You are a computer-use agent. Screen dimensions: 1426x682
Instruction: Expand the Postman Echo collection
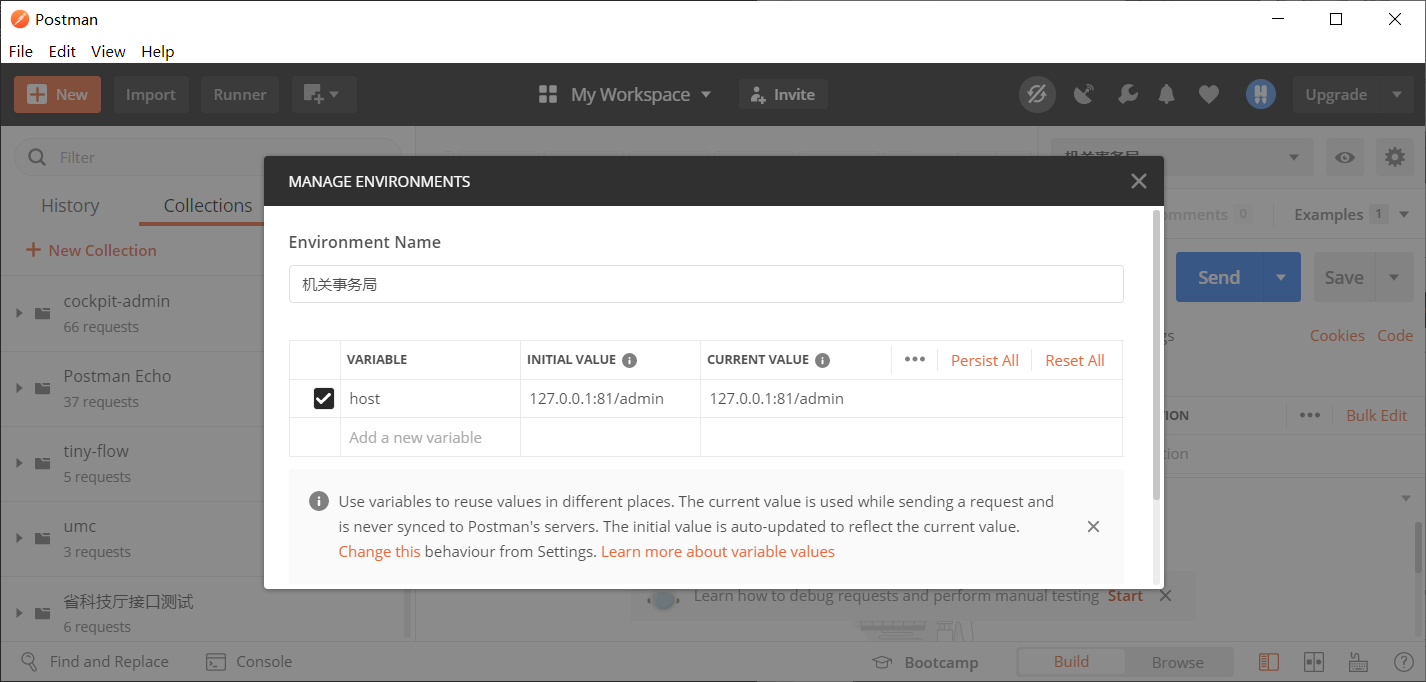click(x=19, y=388)
